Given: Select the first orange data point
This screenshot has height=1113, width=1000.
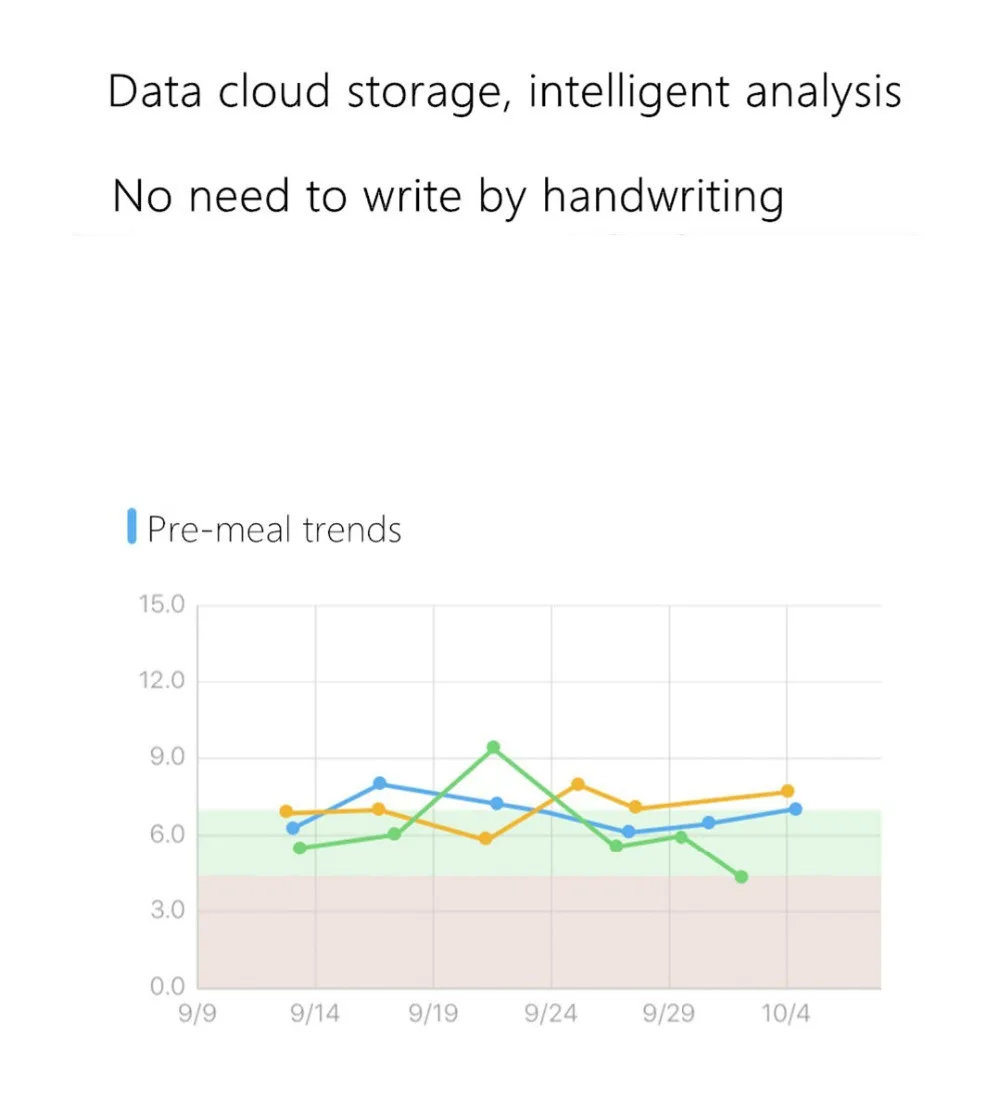Looking at the screenshot, I should 286,812.
